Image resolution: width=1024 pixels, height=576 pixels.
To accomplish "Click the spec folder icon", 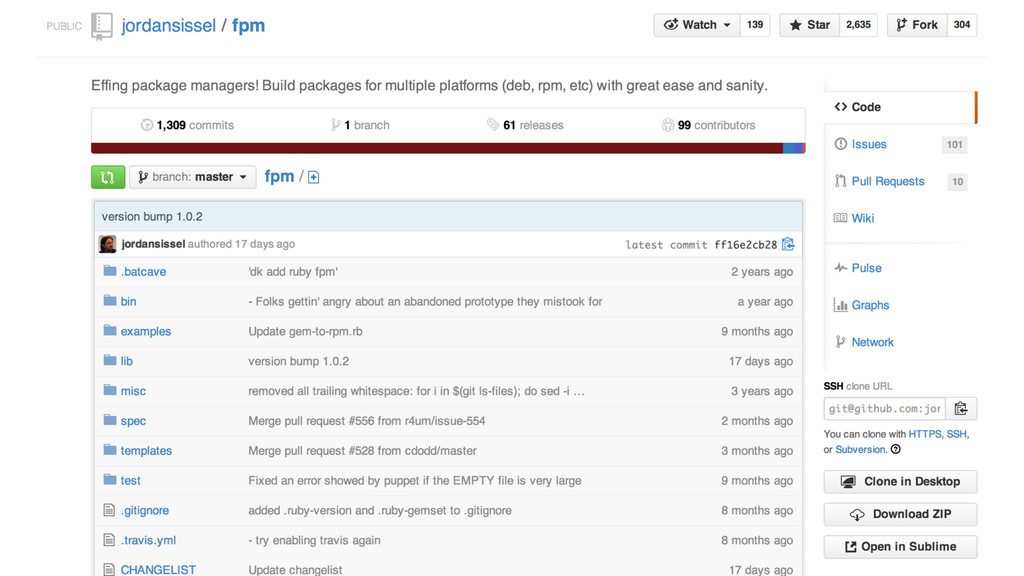I will click(x=110, y=420).
